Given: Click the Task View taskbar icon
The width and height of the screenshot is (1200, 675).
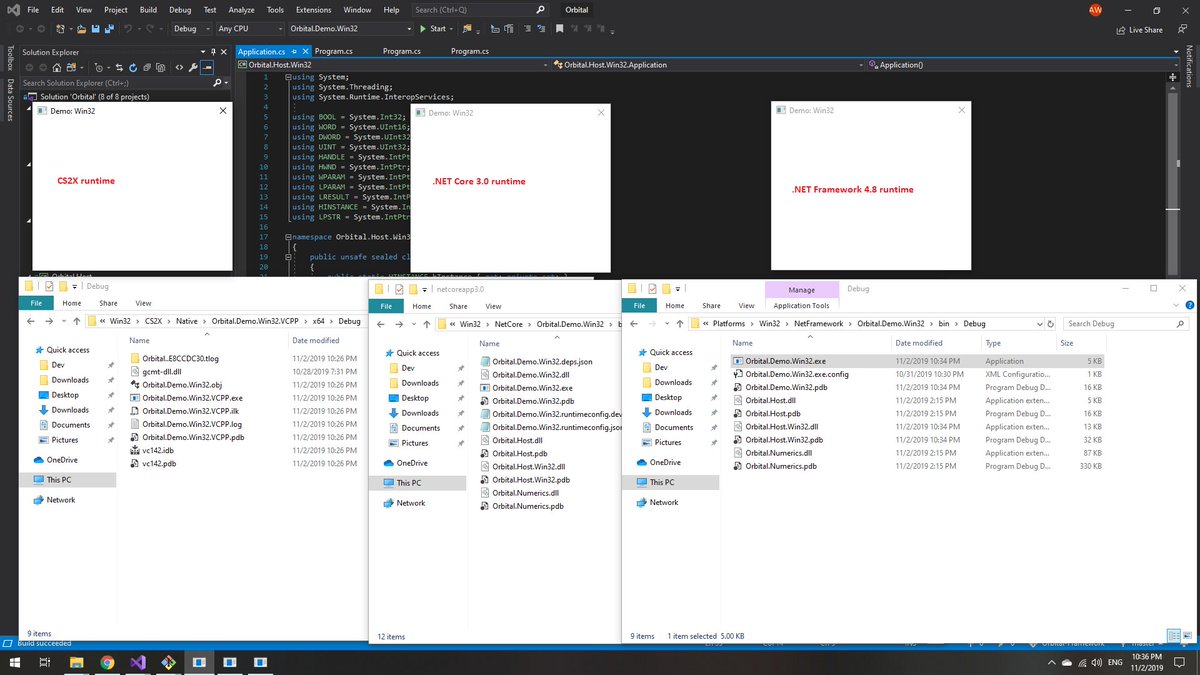Looking at the screenshot, I should click(45, 662).
